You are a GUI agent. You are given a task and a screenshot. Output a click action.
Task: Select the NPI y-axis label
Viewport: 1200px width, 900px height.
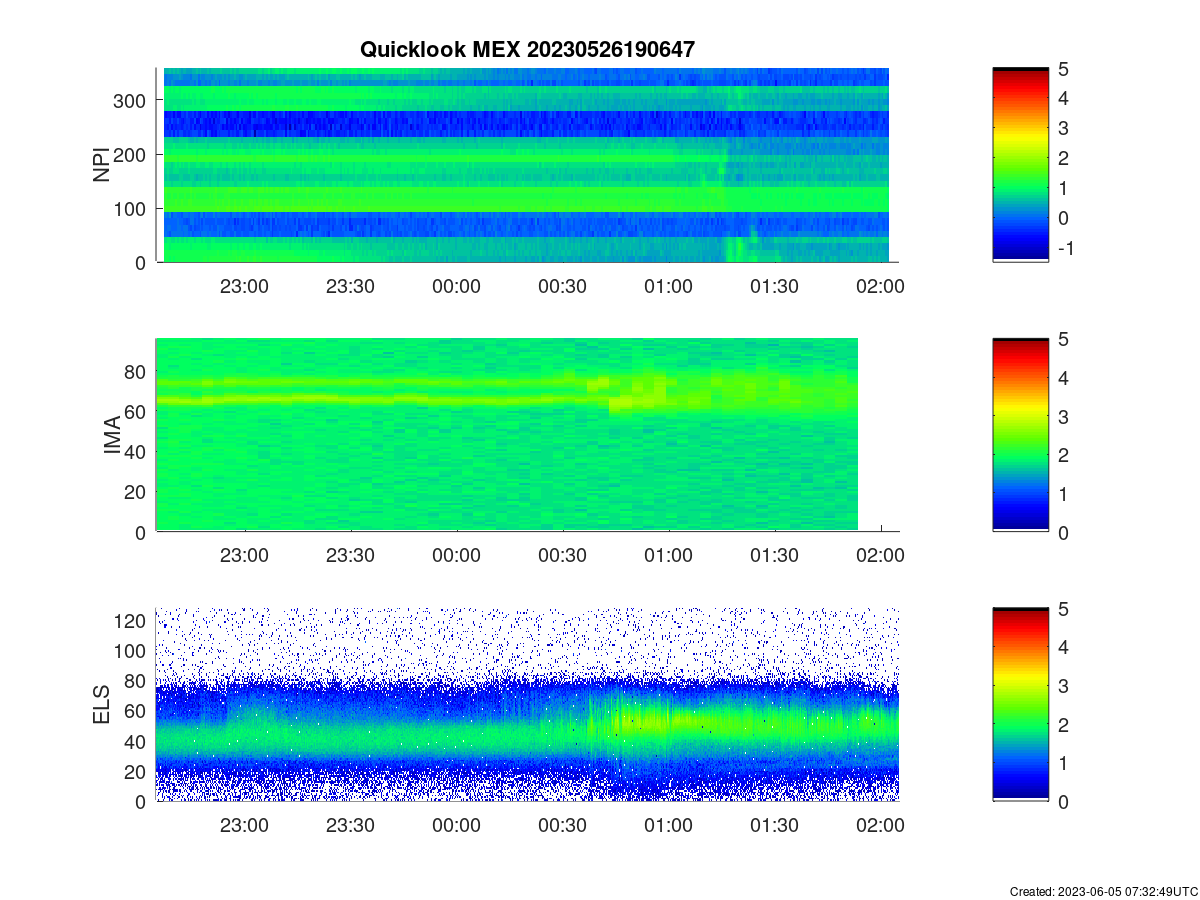102,165
